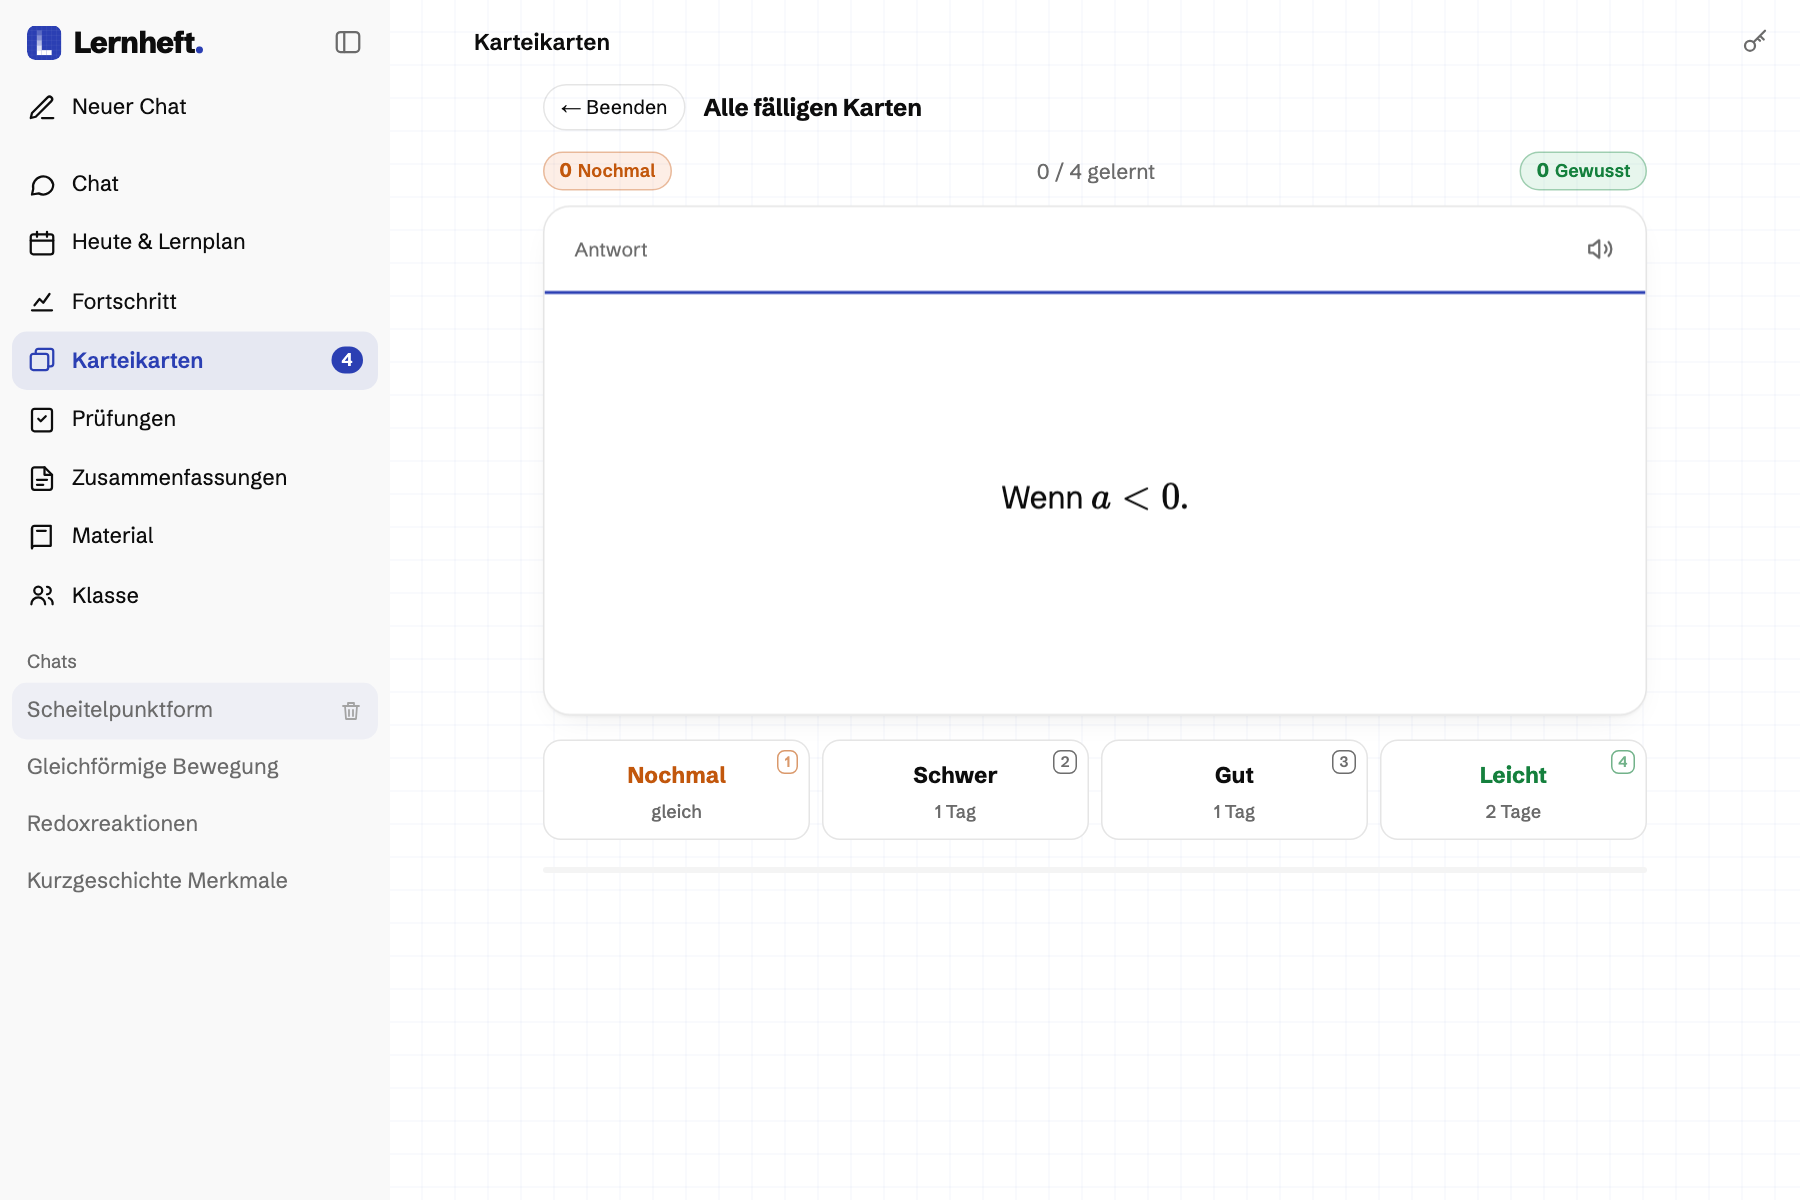Click the calendar icon beside Heute & Lernplan
The height and width of the screenshot is (1200, 1800).
tap(42, 243)
